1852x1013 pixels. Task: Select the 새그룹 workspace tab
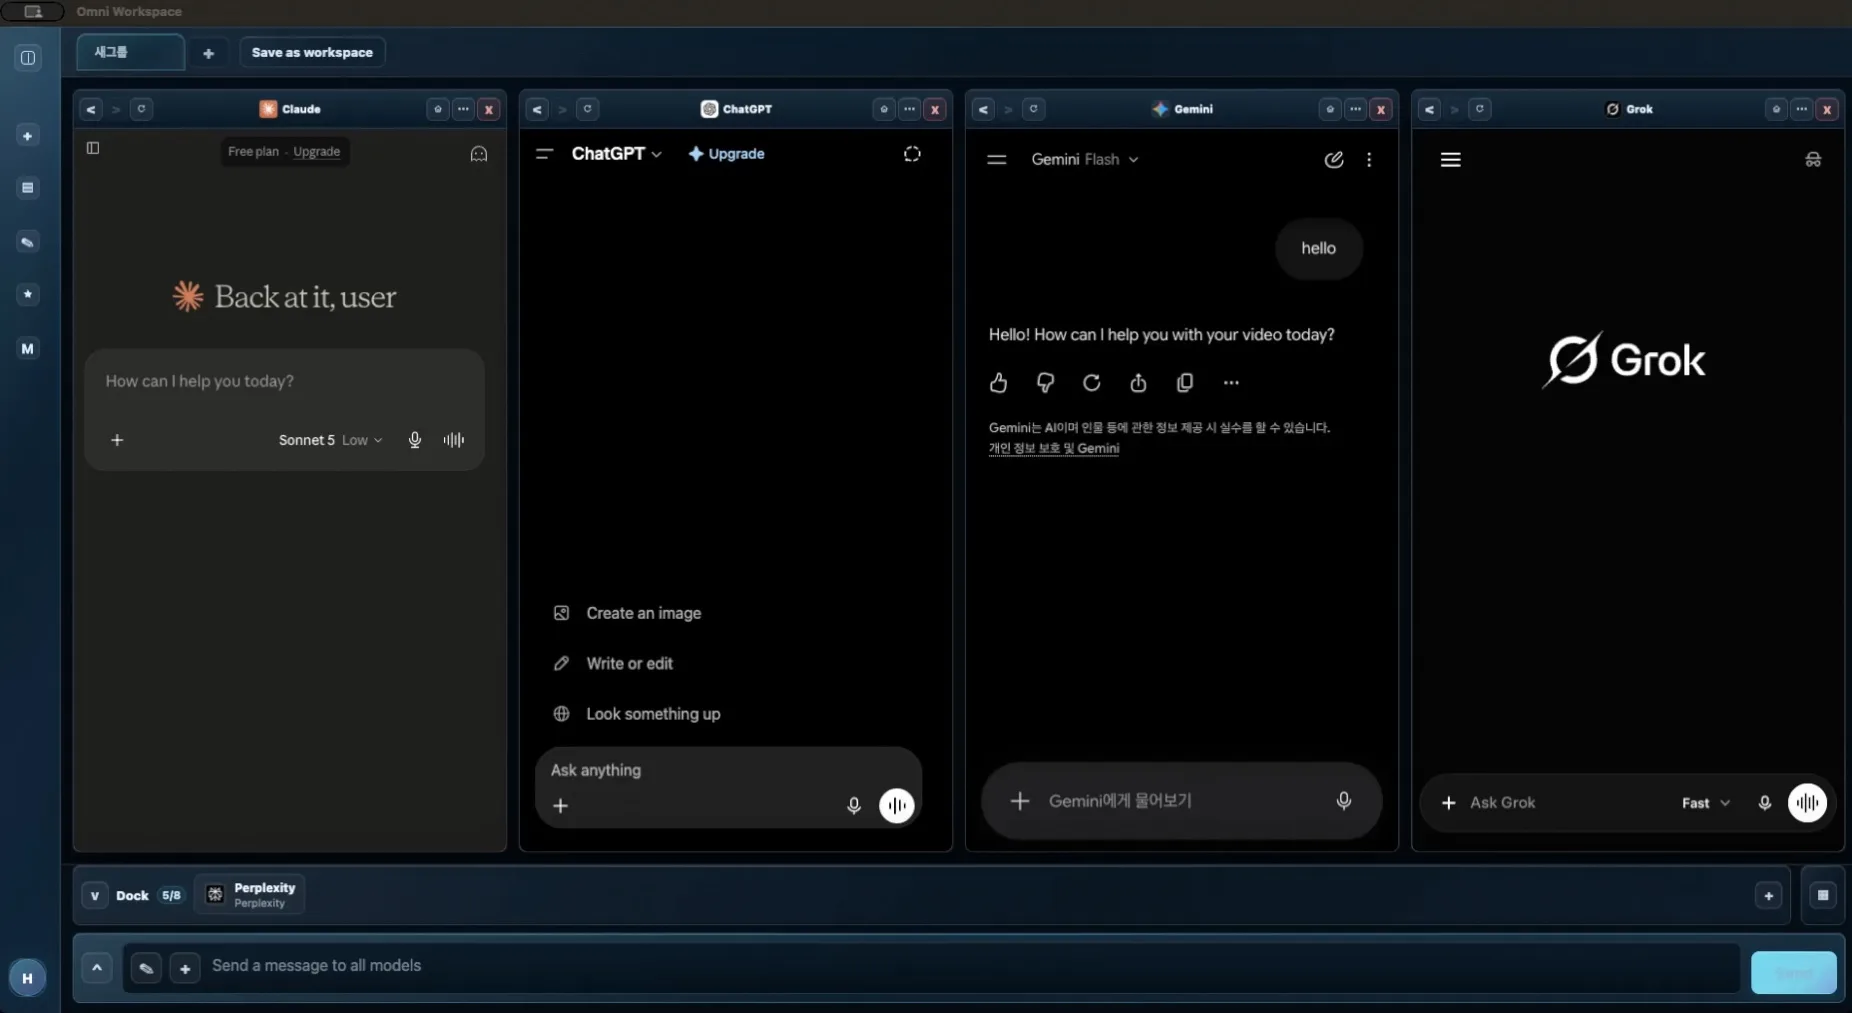coord(130,52)
